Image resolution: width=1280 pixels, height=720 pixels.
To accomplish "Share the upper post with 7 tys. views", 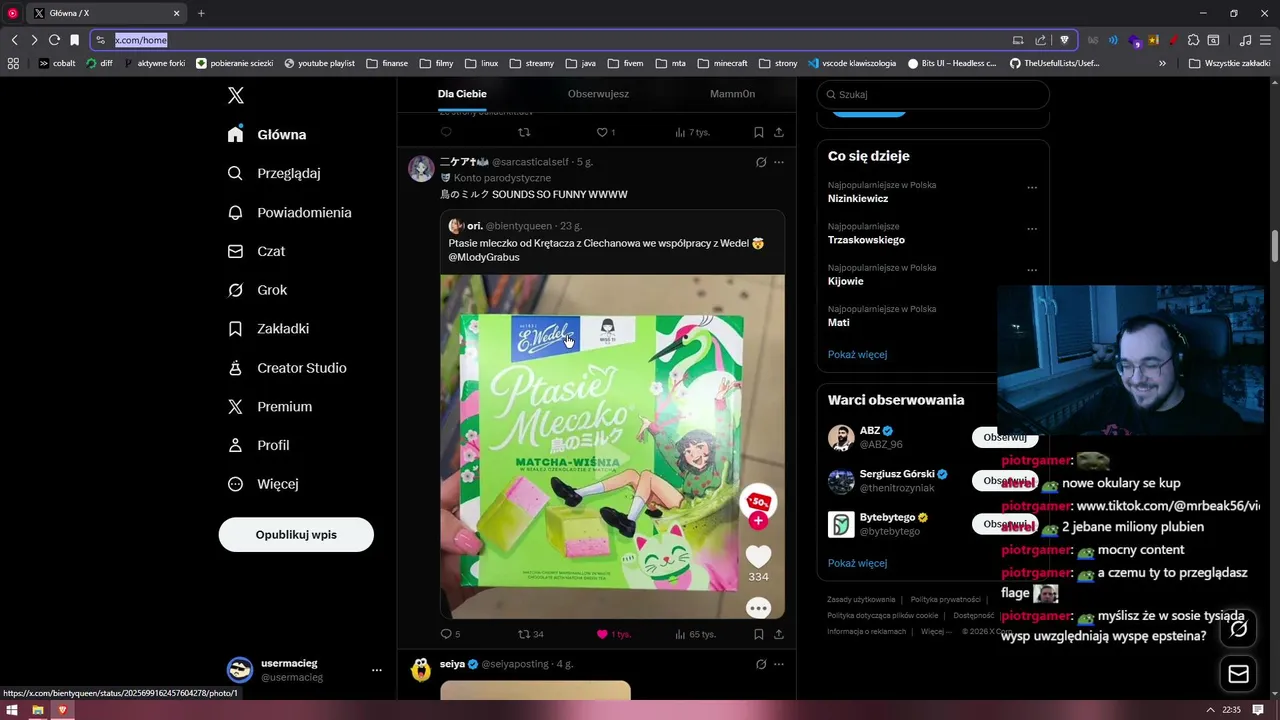I will coord(779,132).
